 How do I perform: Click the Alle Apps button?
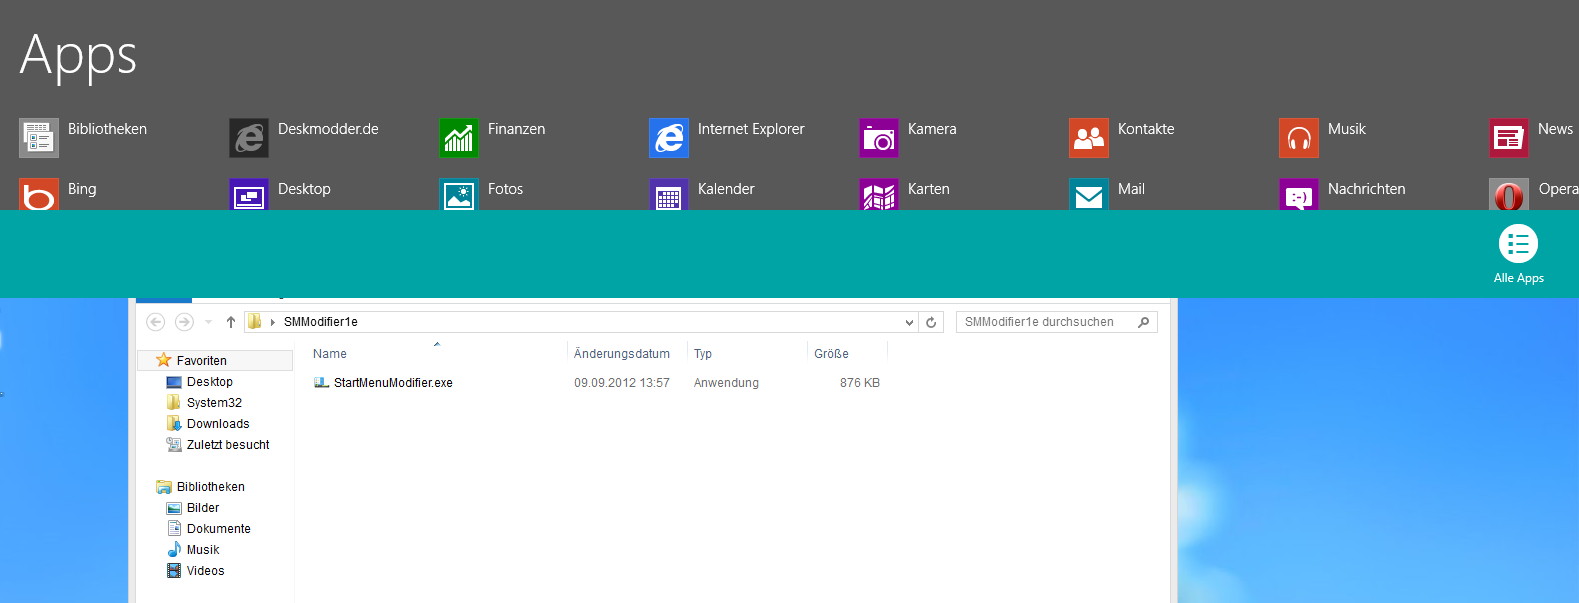pyautogui.click(x=1518, y=254)
